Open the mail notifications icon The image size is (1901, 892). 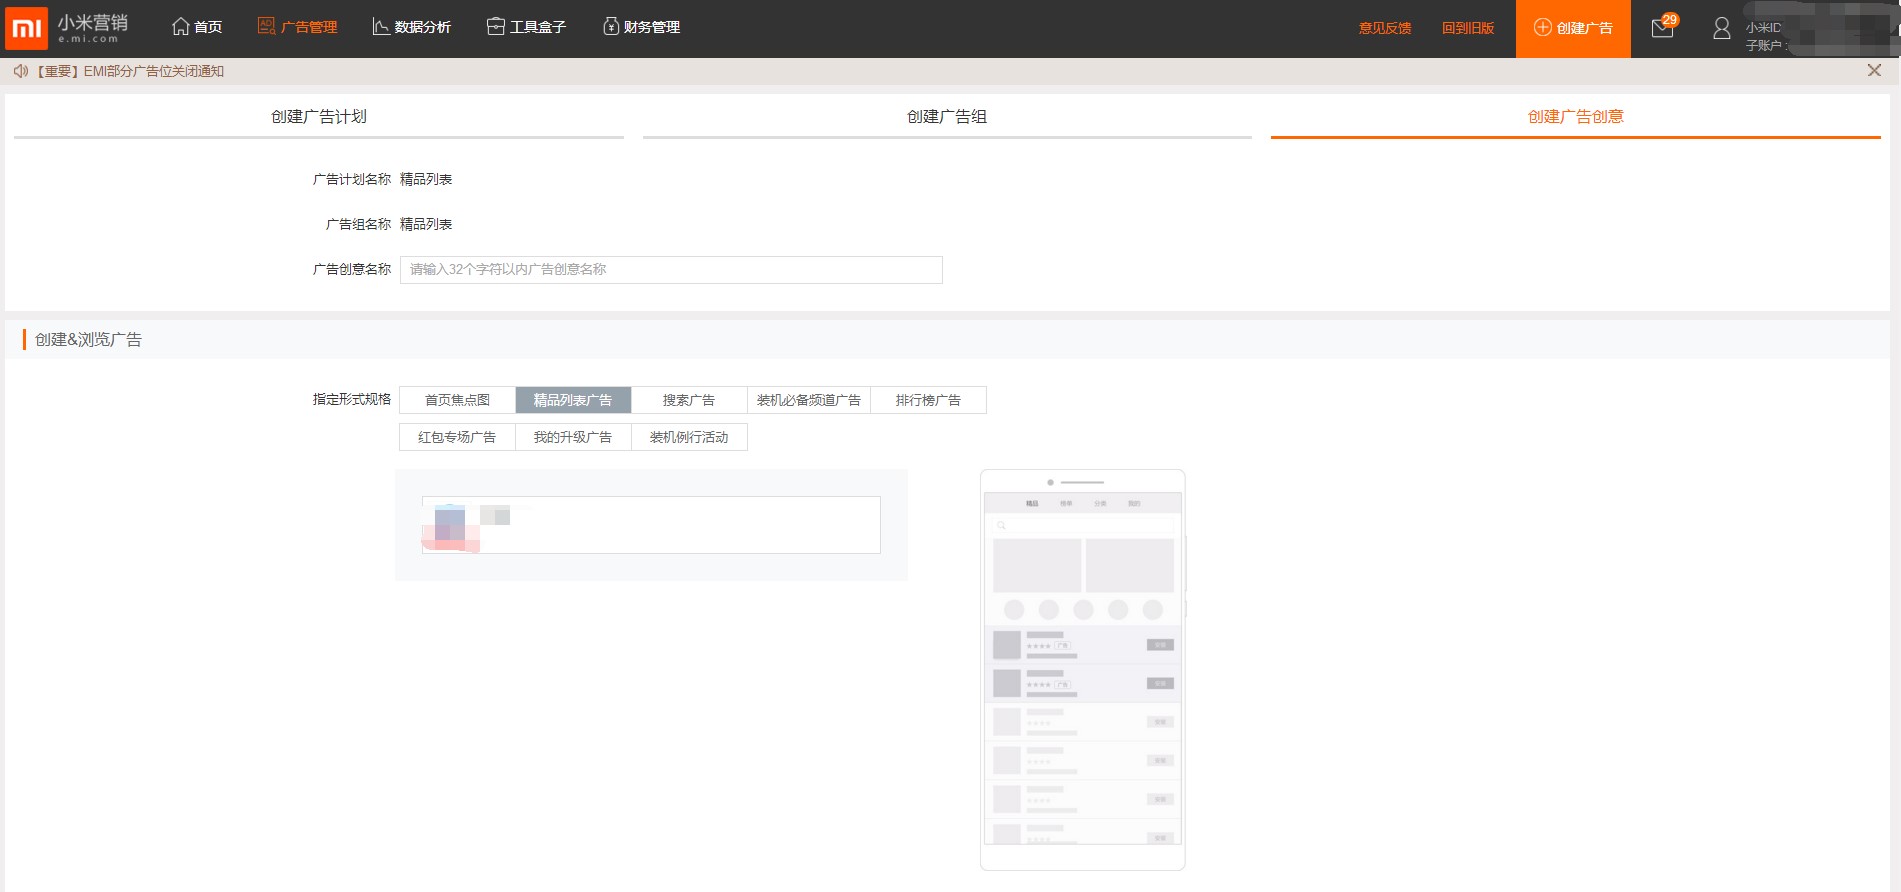(1662, 28)
